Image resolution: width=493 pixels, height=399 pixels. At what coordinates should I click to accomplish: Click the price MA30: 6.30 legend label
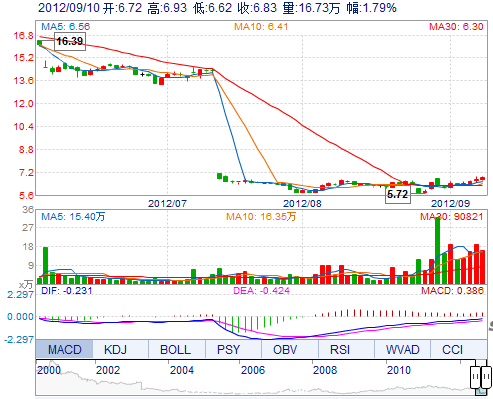point(456,27)
